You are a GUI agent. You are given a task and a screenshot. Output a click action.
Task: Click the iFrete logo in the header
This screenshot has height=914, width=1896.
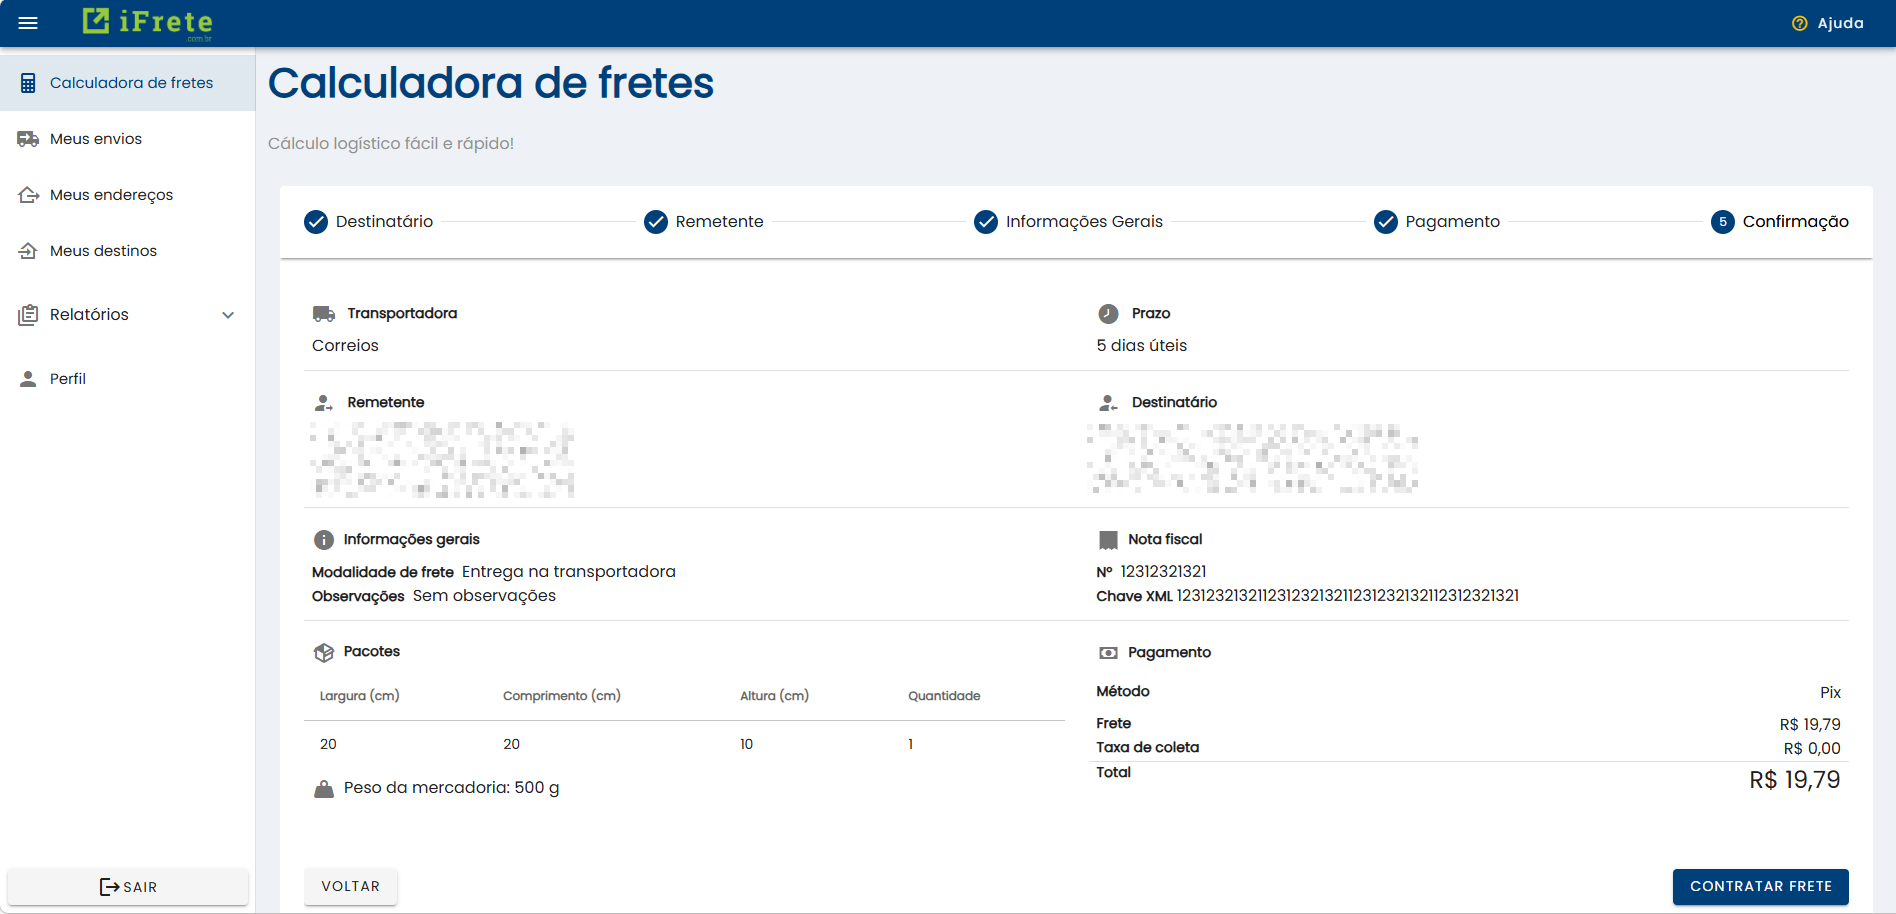(x=148, y=22)
